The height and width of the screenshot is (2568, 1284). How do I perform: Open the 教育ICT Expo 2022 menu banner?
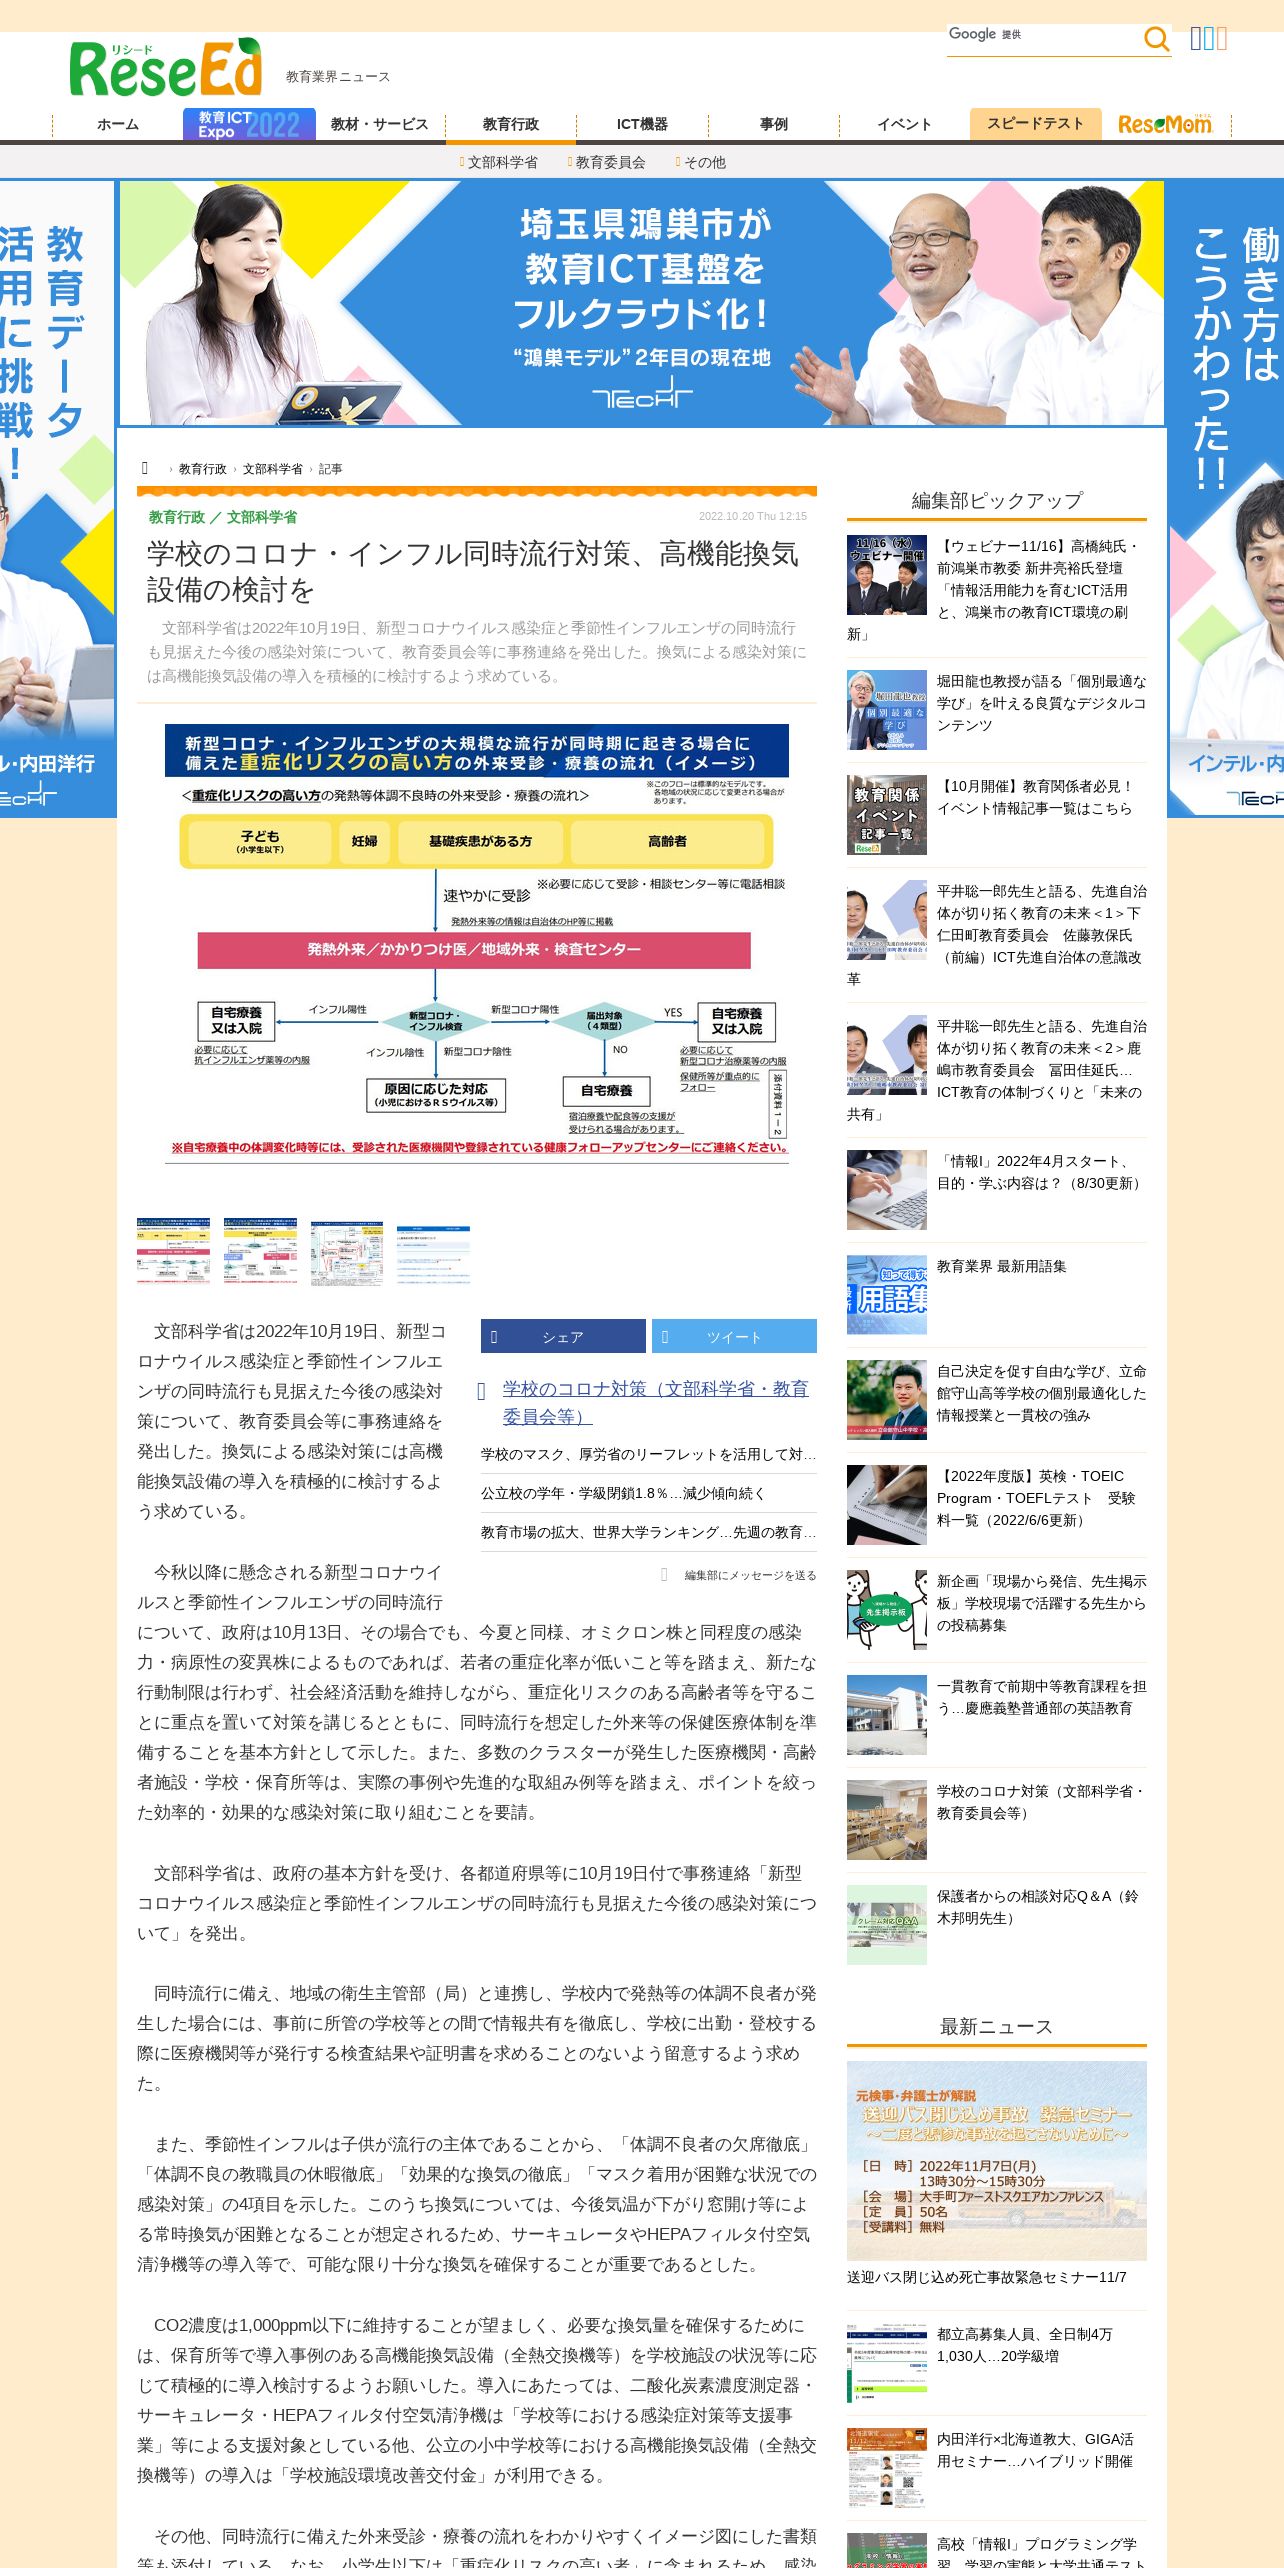tap(249, 124)
